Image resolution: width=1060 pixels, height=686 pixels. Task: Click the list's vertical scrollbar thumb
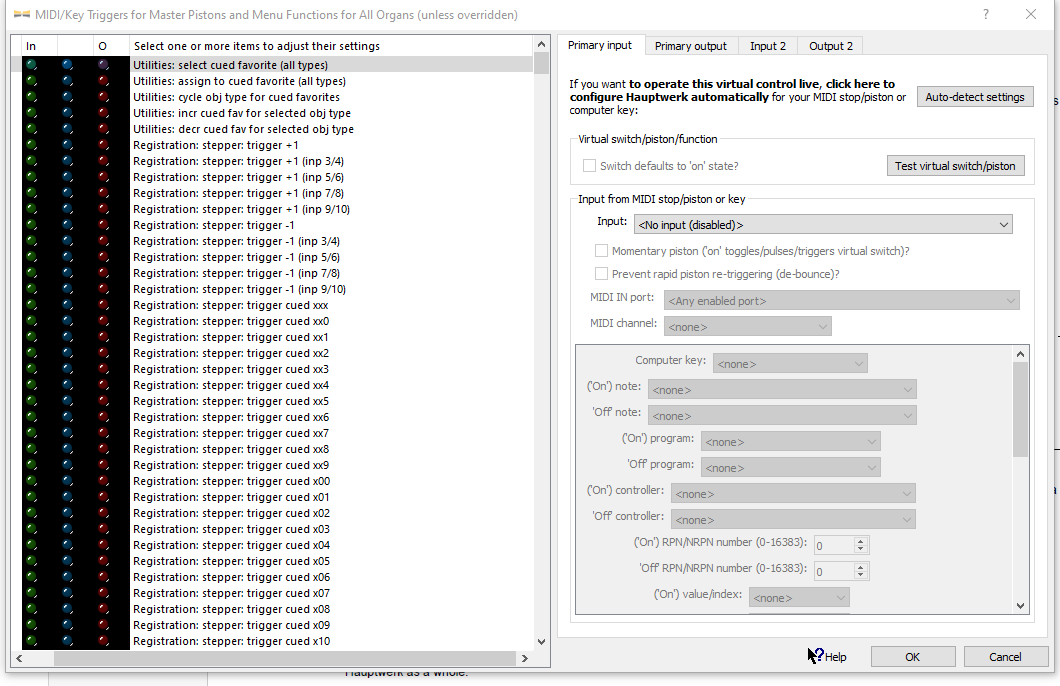click(x=541, y=63)
